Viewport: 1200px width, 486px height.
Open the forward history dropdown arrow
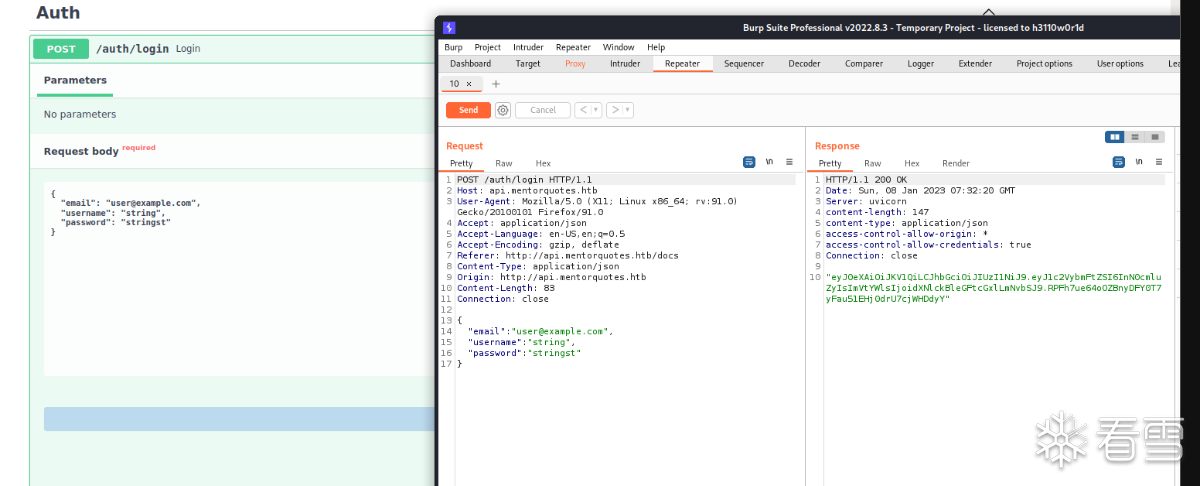tap(629, 110)
